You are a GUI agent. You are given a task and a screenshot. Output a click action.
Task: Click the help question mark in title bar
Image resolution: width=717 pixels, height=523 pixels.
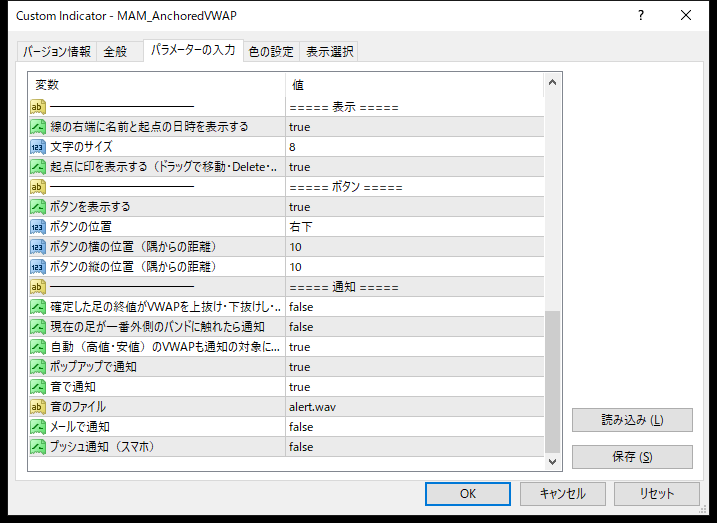(641, 16)
